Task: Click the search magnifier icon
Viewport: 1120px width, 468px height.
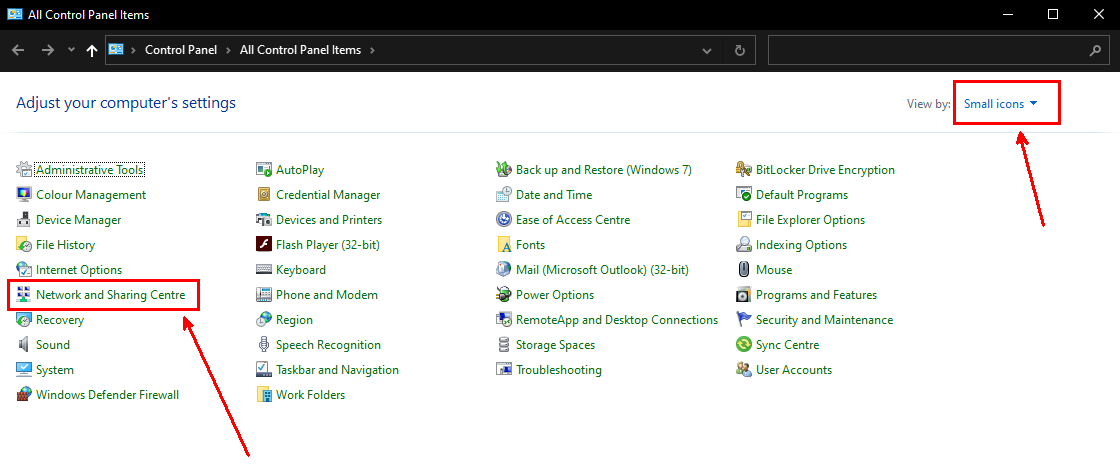Action: pos(1096,51)
